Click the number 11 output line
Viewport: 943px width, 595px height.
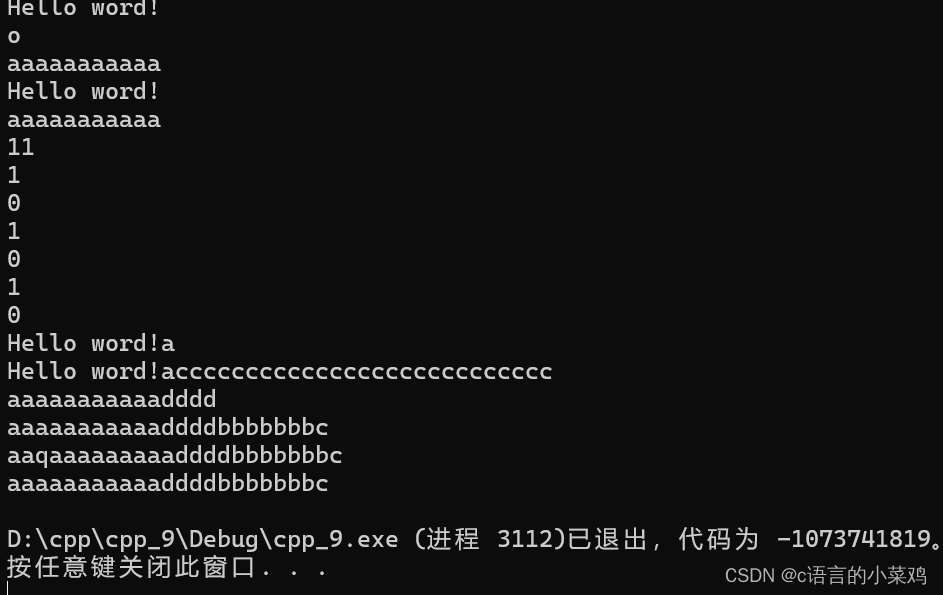pyautogui.click(x=21, y=147)
